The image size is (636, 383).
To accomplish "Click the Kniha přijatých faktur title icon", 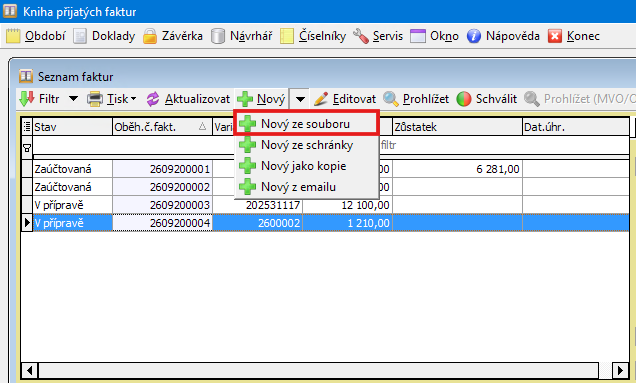I will click(10, 11).
